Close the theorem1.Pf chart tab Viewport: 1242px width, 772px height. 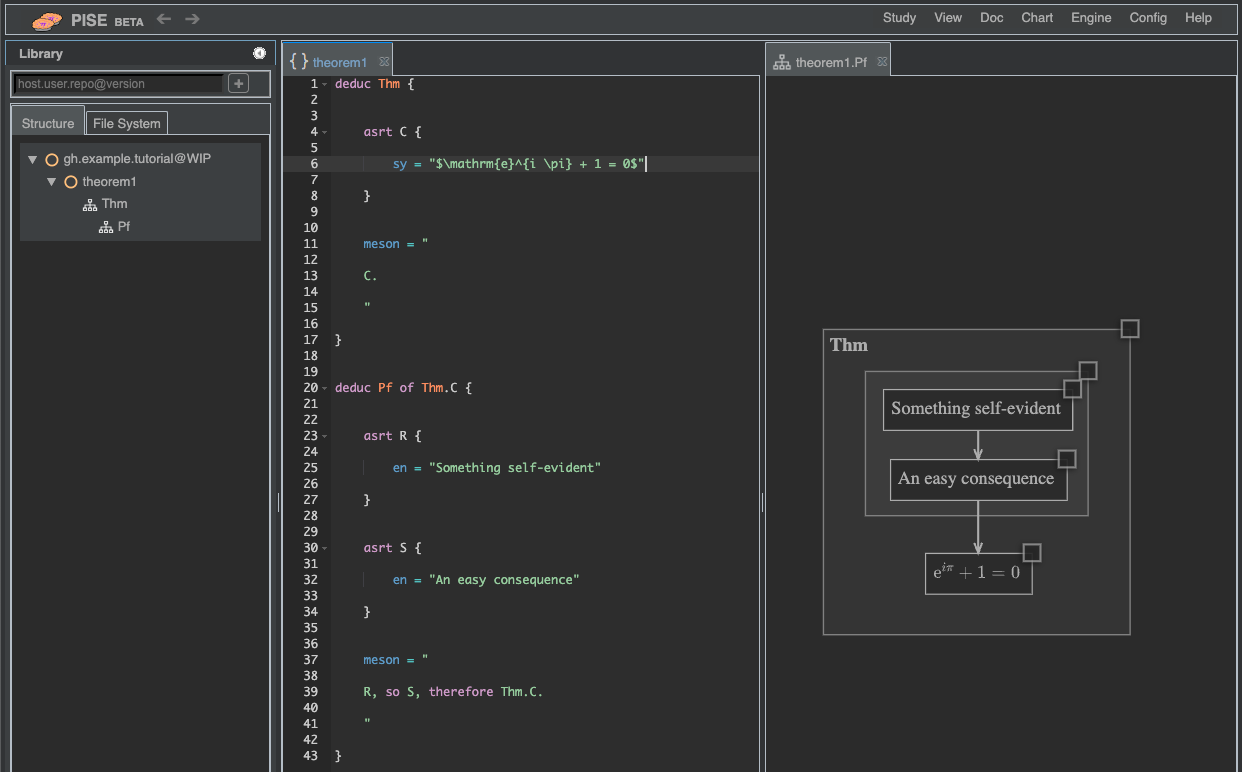(x=882, y=62)
